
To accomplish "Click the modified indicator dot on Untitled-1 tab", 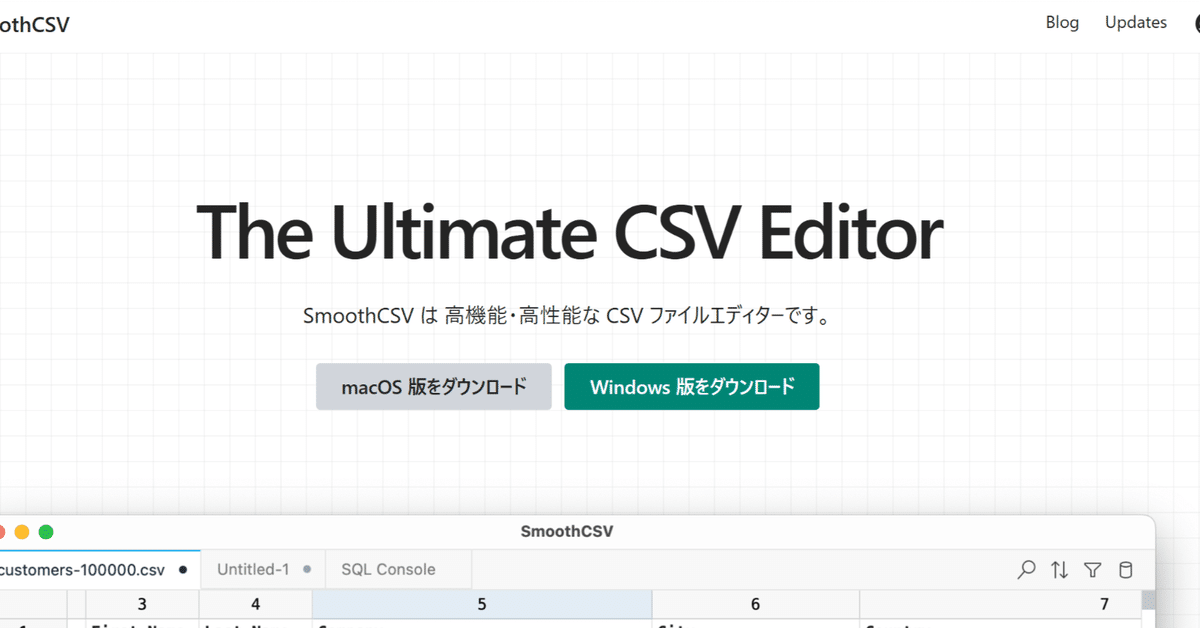I will click(x=306, y=568).
